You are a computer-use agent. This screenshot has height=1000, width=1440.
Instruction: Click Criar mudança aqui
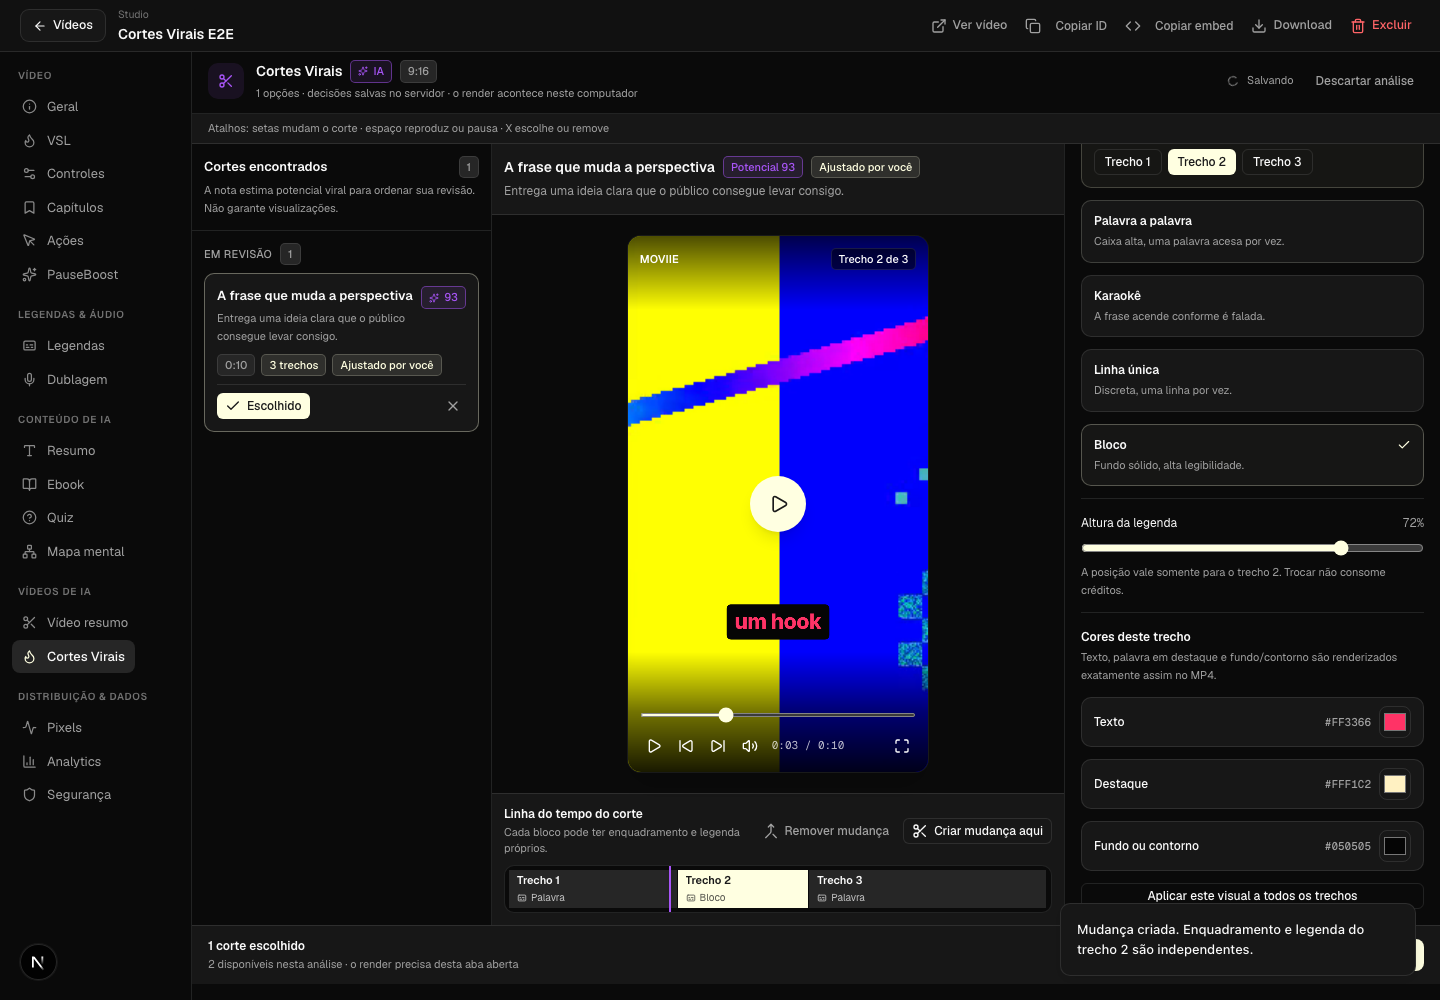point(977,831)
